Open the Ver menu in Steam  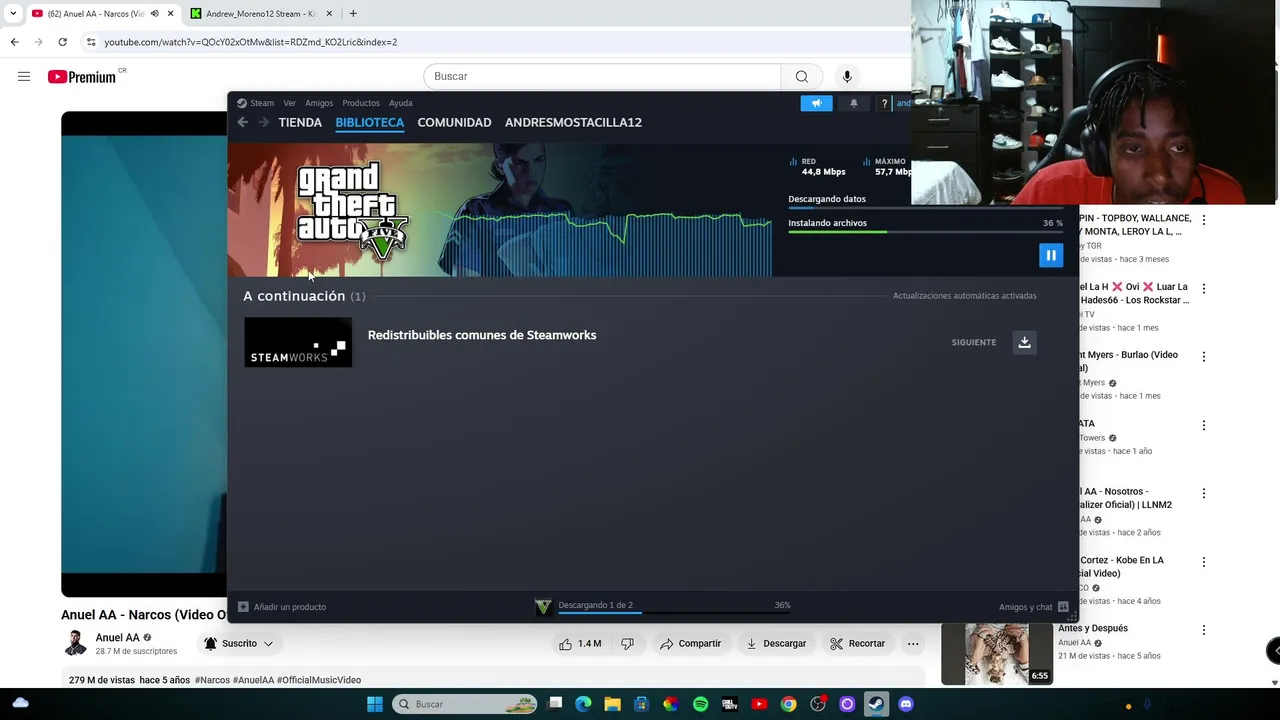point(289,103)
